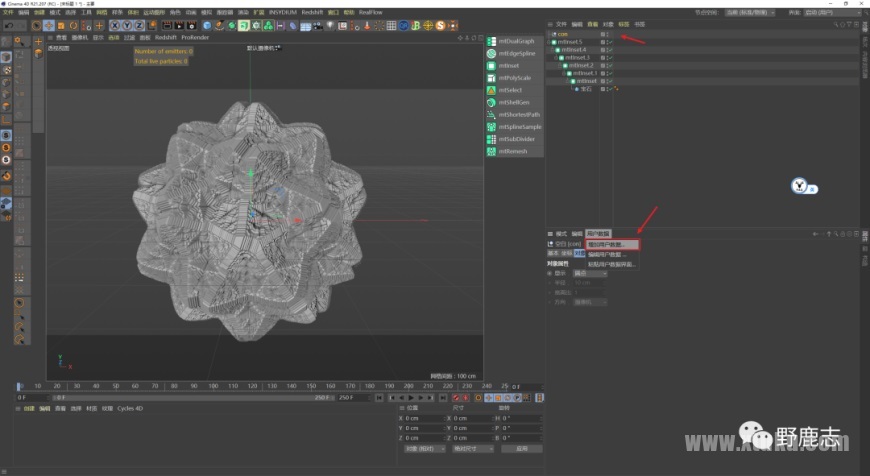The height and width of the screenshot is (476, 870).
Task: Open the material manager Cycles 4D menu
Action: tap(130, 409)
